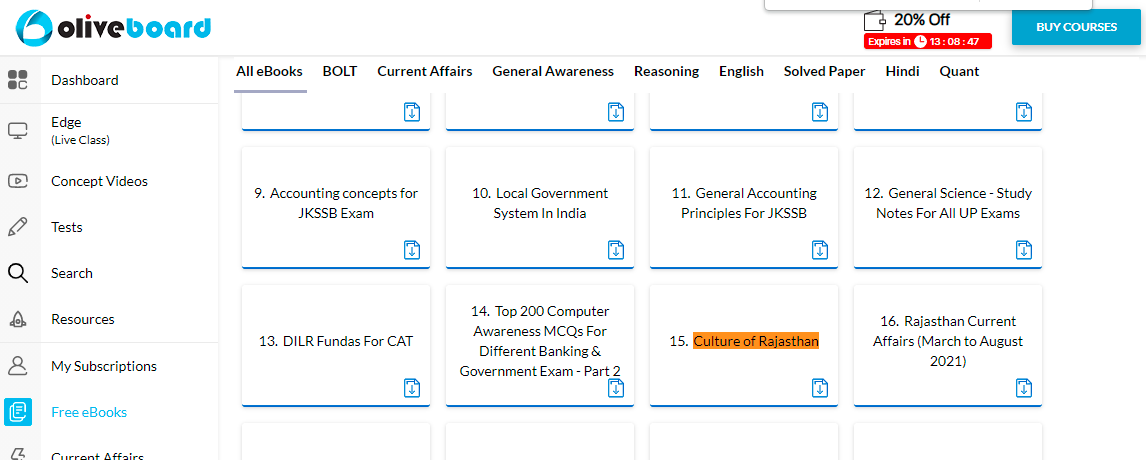The image size is (1146, 460).
Task: Click the Free eBooks sidebar icon
Action: tap(18, 412)
